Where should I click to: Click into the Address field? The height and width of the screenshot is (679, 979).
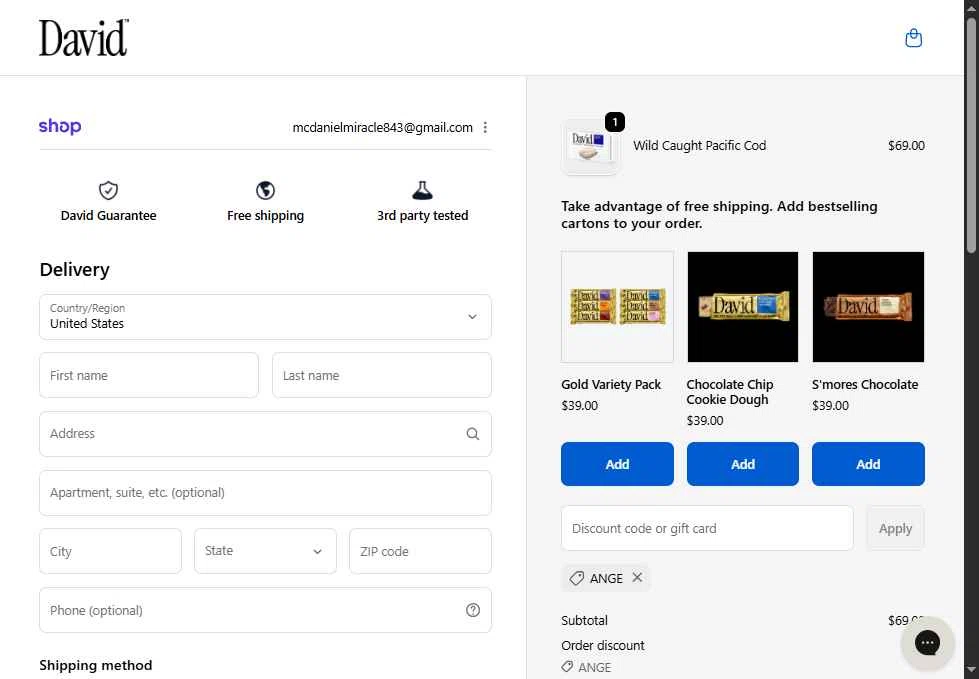point(265,434)
